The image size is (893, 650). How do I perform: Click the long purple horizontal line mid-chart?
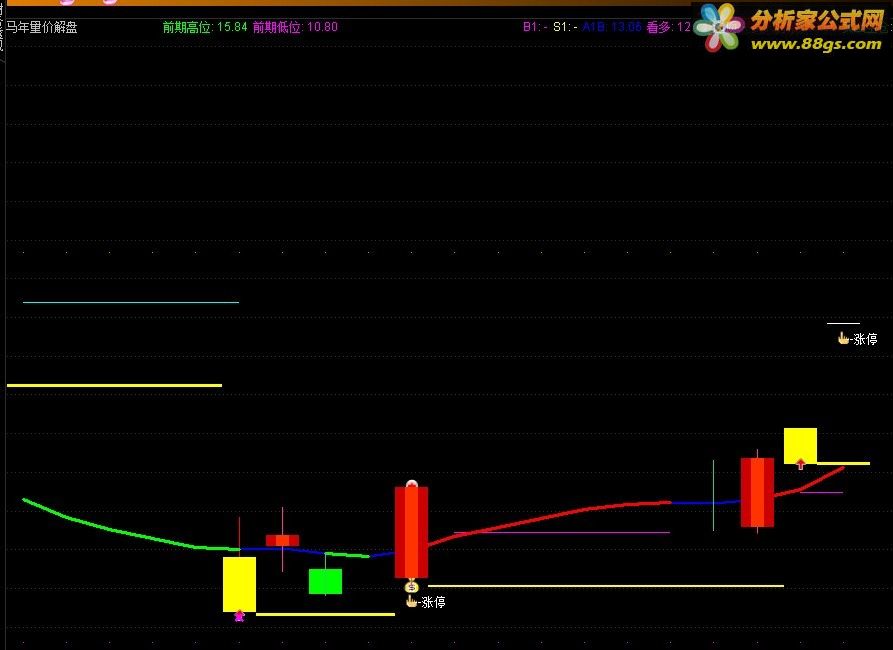[x=562, y=533]
